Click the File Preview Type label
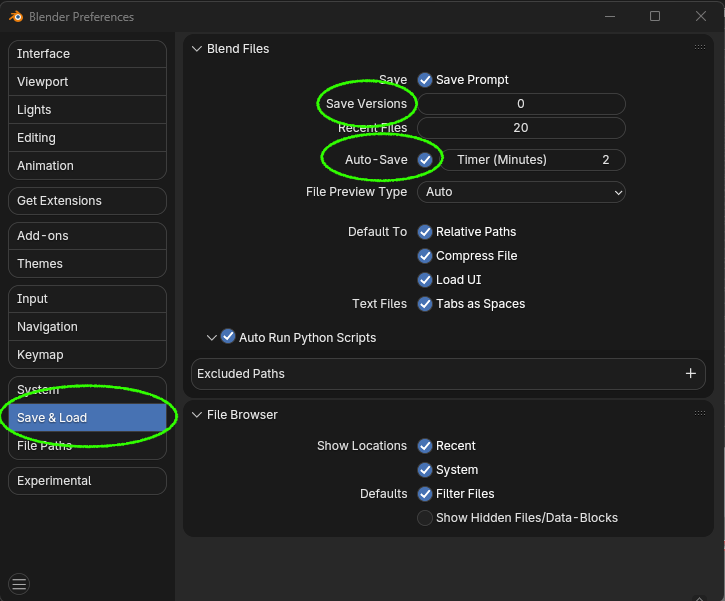The image size is (725, 601). [x=356, y=192]
